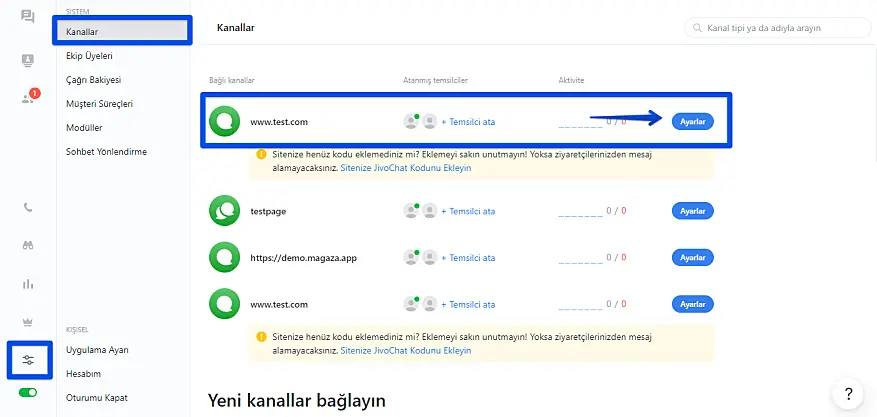Click the Kanallar page title

(x=235, y=27)
